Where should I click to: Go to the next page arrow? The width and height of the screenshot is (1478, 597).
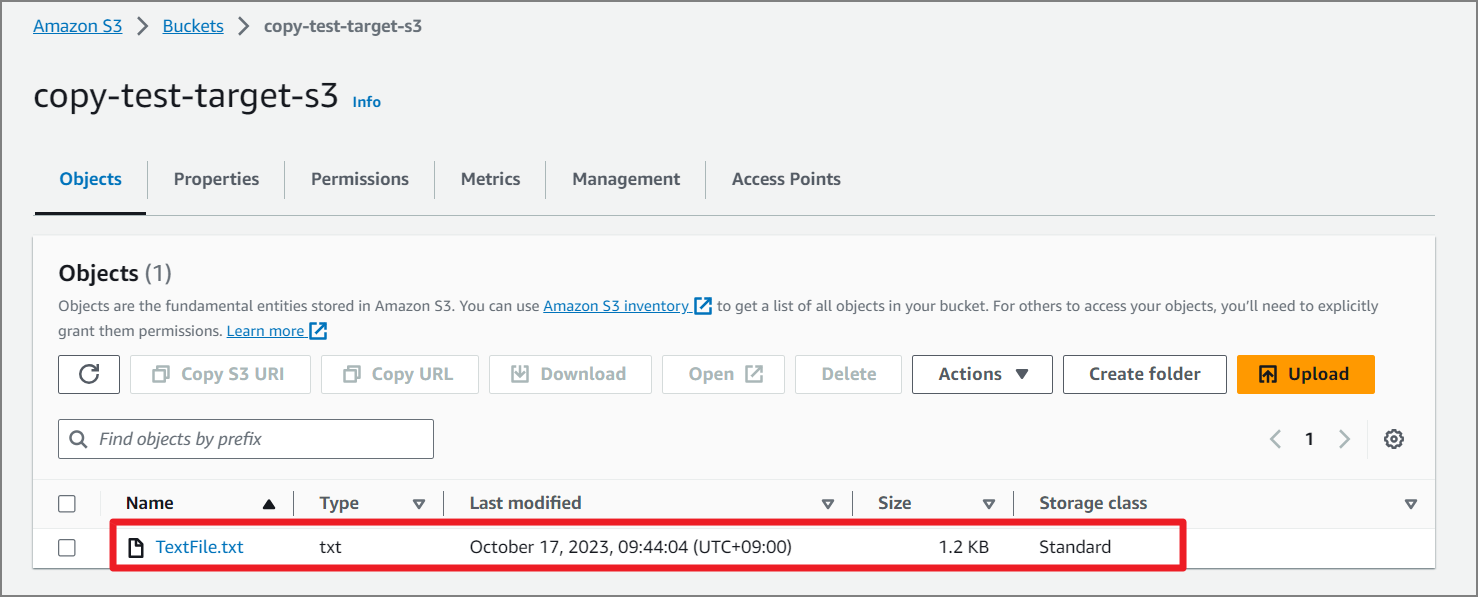pos(1344,439)
